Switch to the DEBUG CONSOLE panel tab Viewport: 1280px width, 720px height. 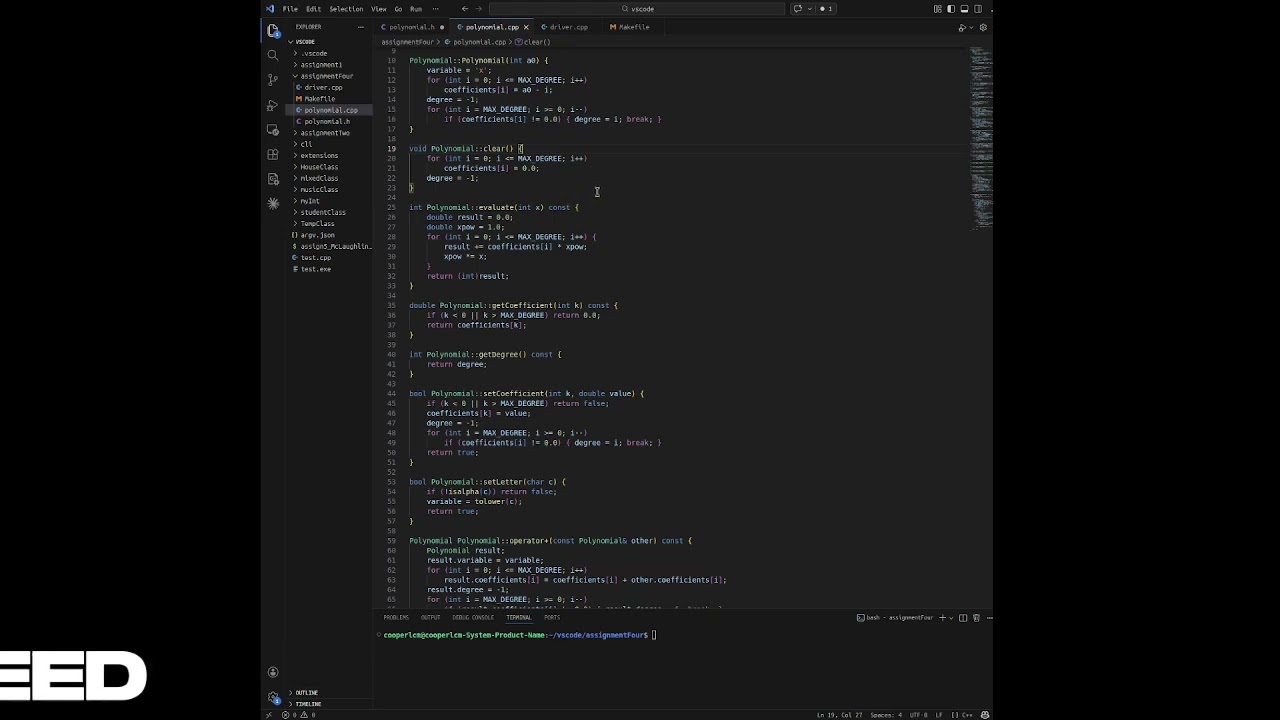point(473,618)
